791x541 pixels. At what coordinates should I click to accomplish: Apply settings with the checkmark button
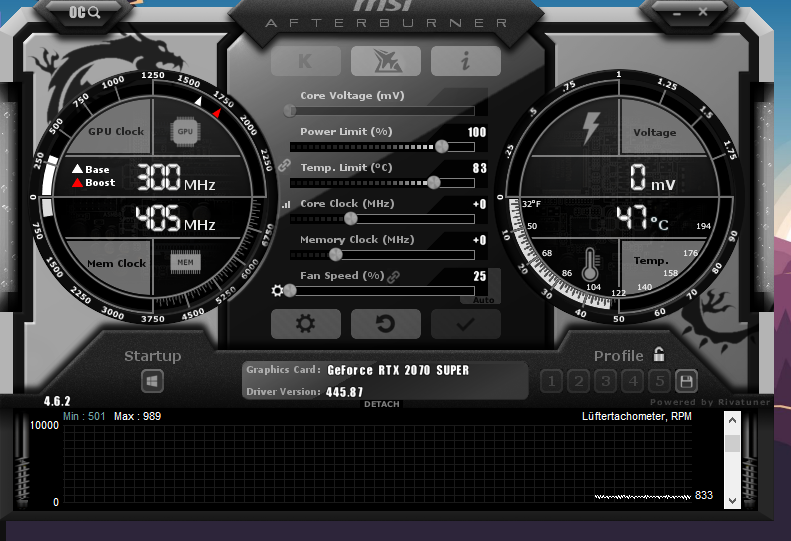(466, 323)
